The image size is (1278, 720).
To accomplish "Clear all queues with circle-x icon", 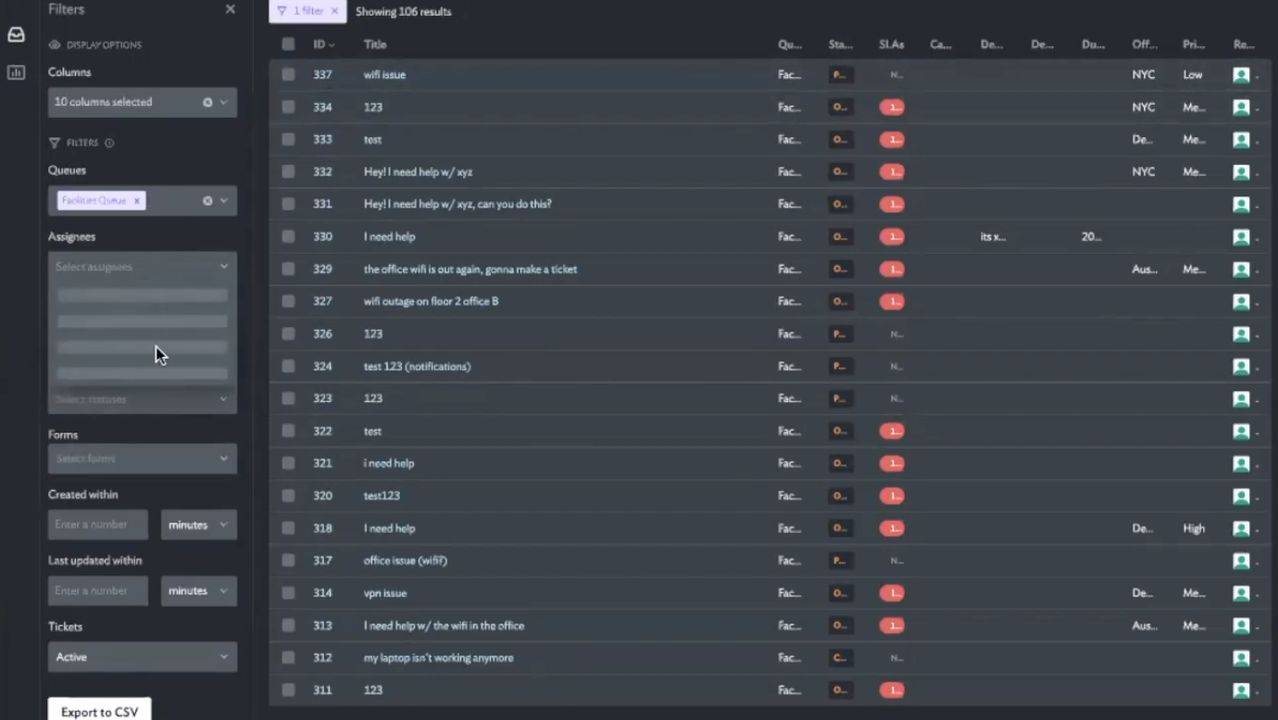I will tap(207, 201).
